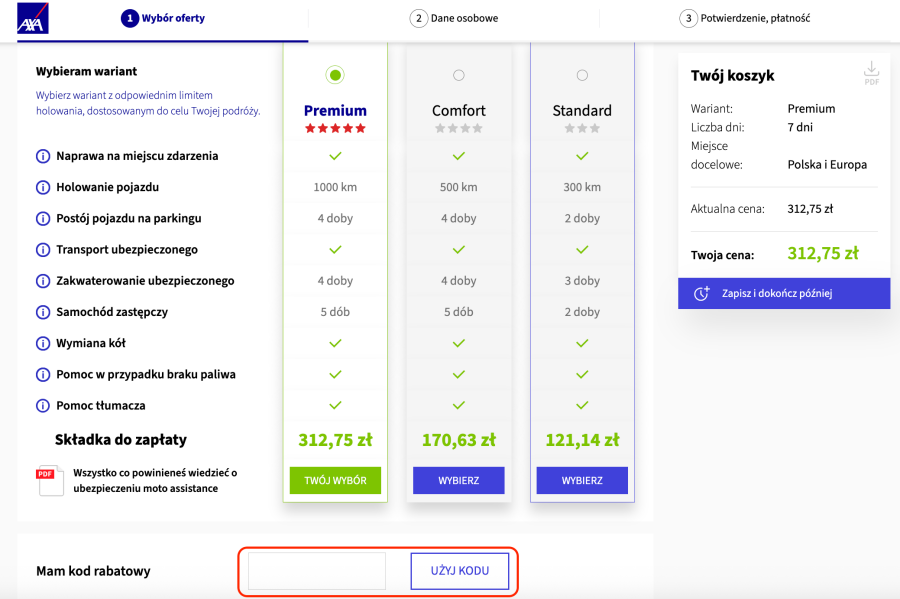This screenshot has width=900, height=599.
Task: Click UŻYJ KODU button
Action: click(x=460, y=571)
